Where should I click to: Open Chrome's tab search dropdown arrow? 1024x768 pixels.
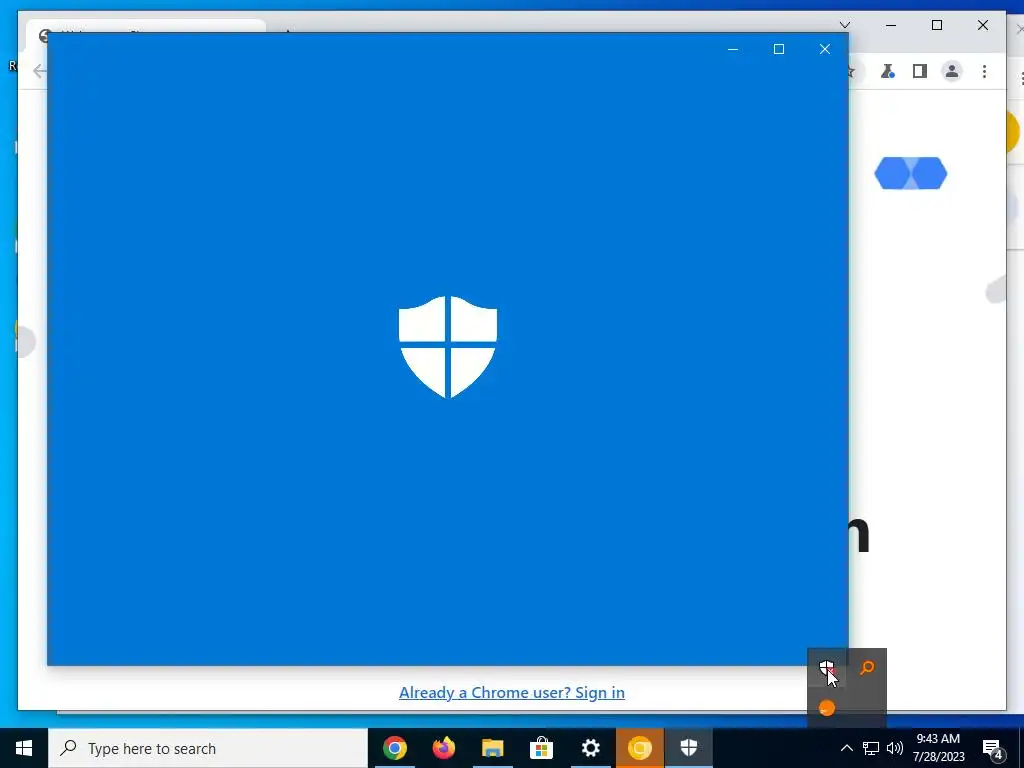[x=844, y=25]
